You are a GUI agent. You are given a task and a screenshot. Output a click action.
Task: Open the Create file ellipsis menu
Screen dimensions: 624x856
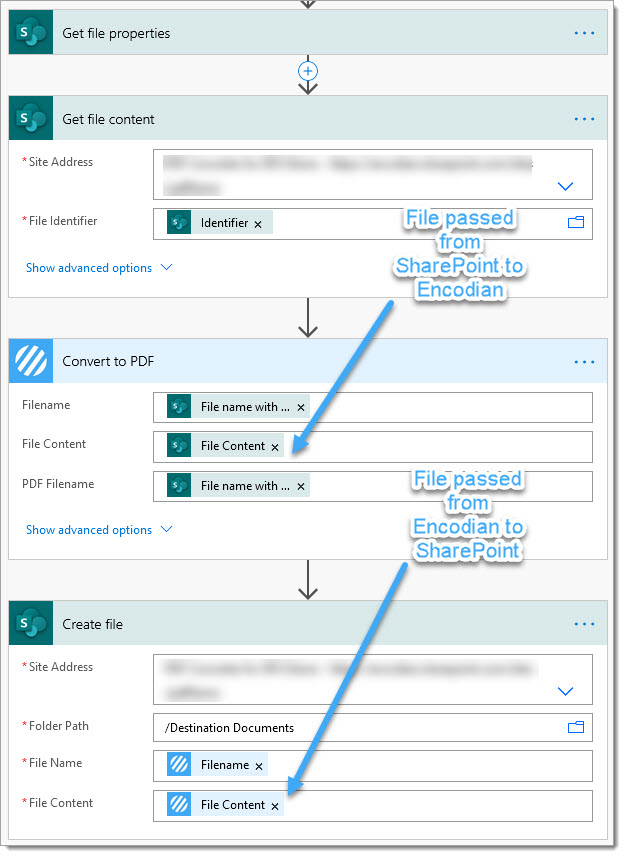click(x=584, y=624)
